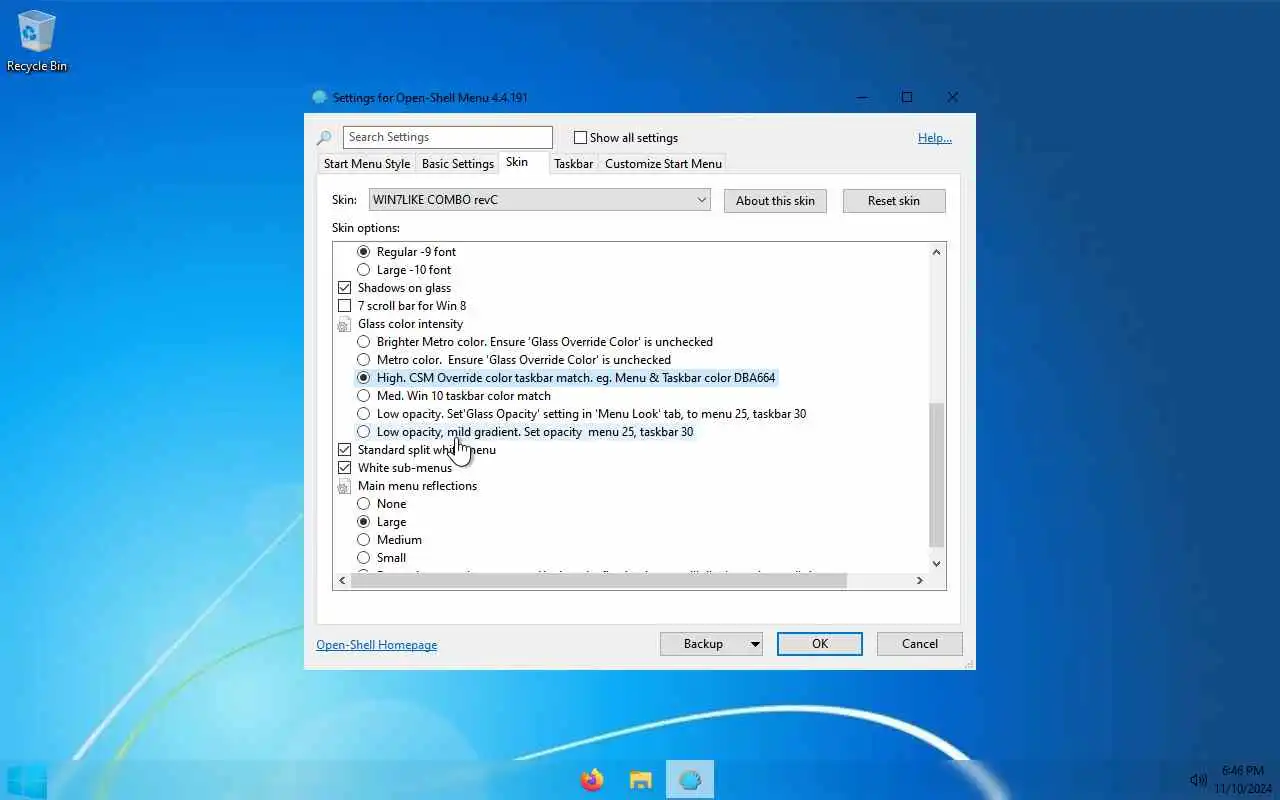Click the scroll down arrow in skin options

(937, 563)
